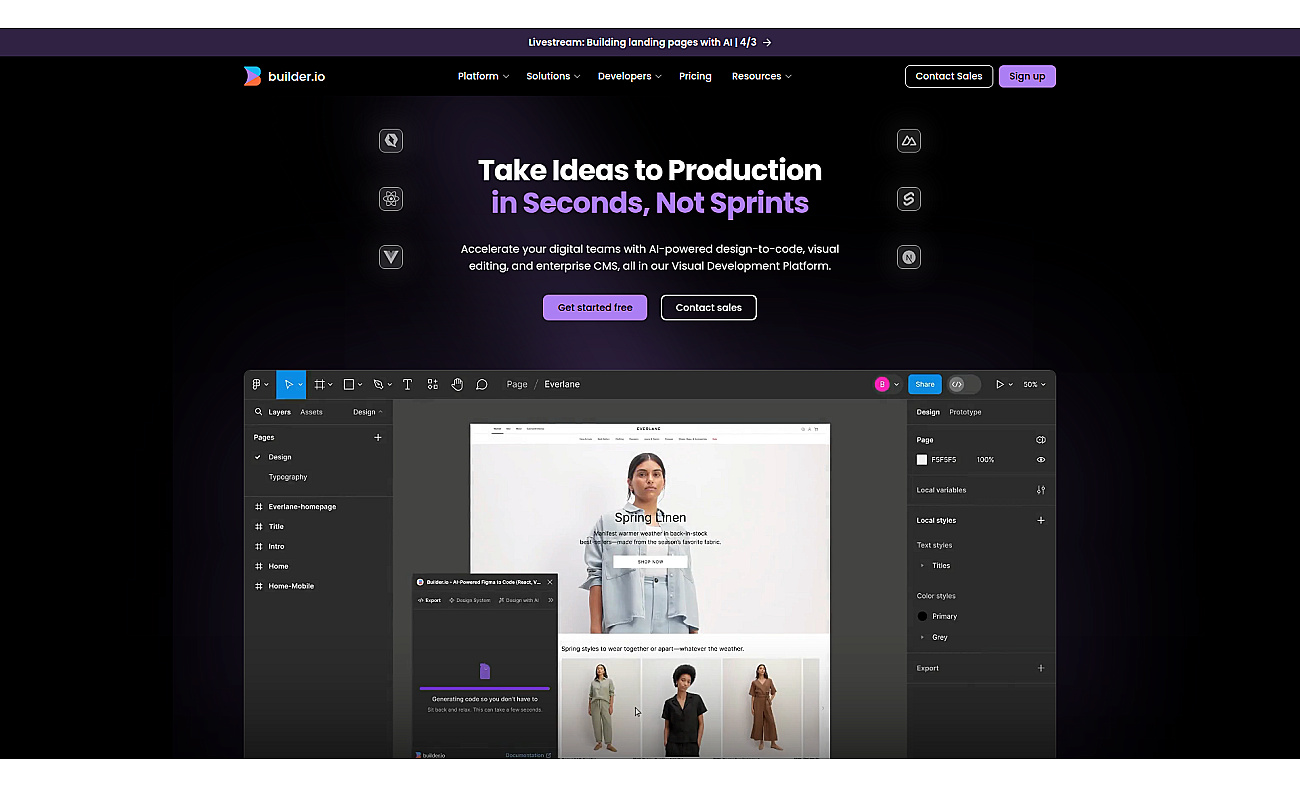This screenshot has height=788, width=1300.
Task: Expand the Titles text style group
Action: (x=922, y=566)
